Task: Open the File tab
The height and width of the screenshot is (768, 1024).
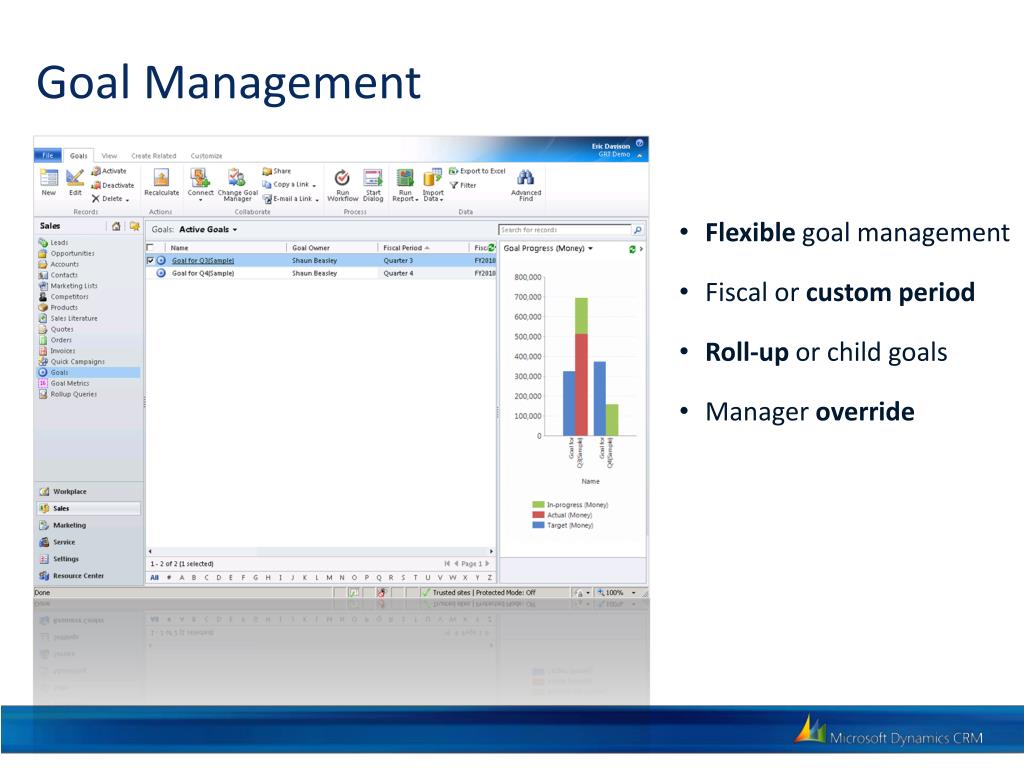Action: 48,155
